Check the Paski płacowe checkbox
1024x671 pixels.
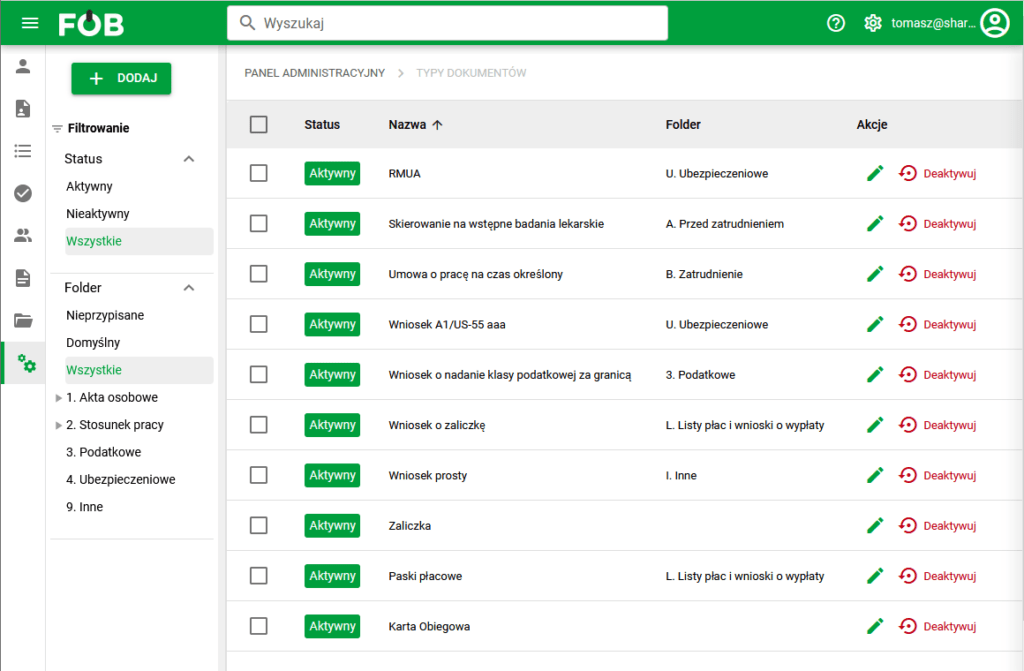click(259, 576)
